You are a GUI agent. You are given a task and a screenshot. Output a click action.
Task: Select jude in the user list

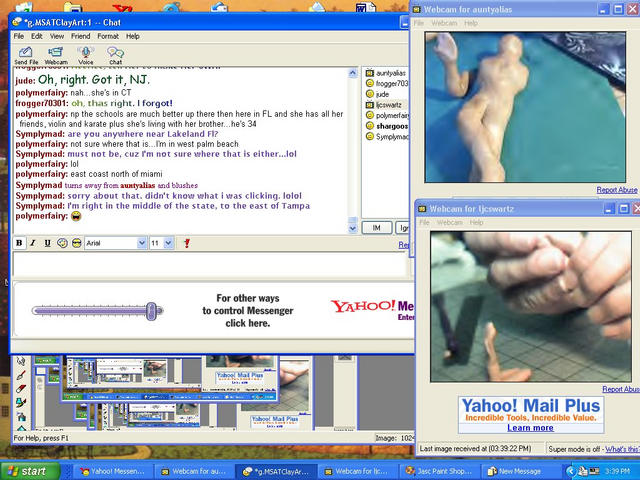378,94
